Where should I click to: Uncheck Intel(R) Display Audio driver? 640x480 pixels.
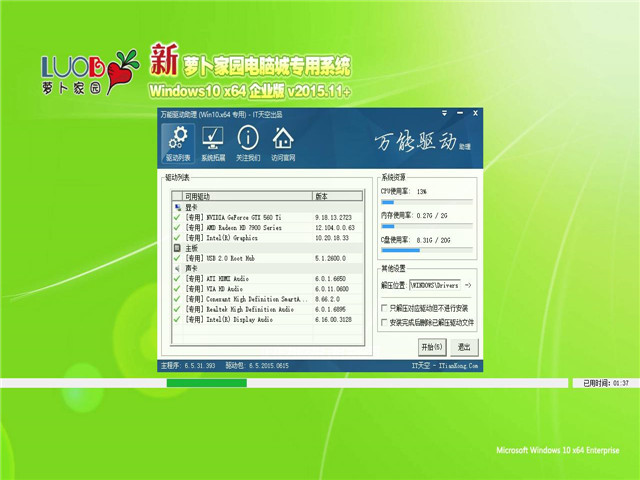tap(177, 320)
